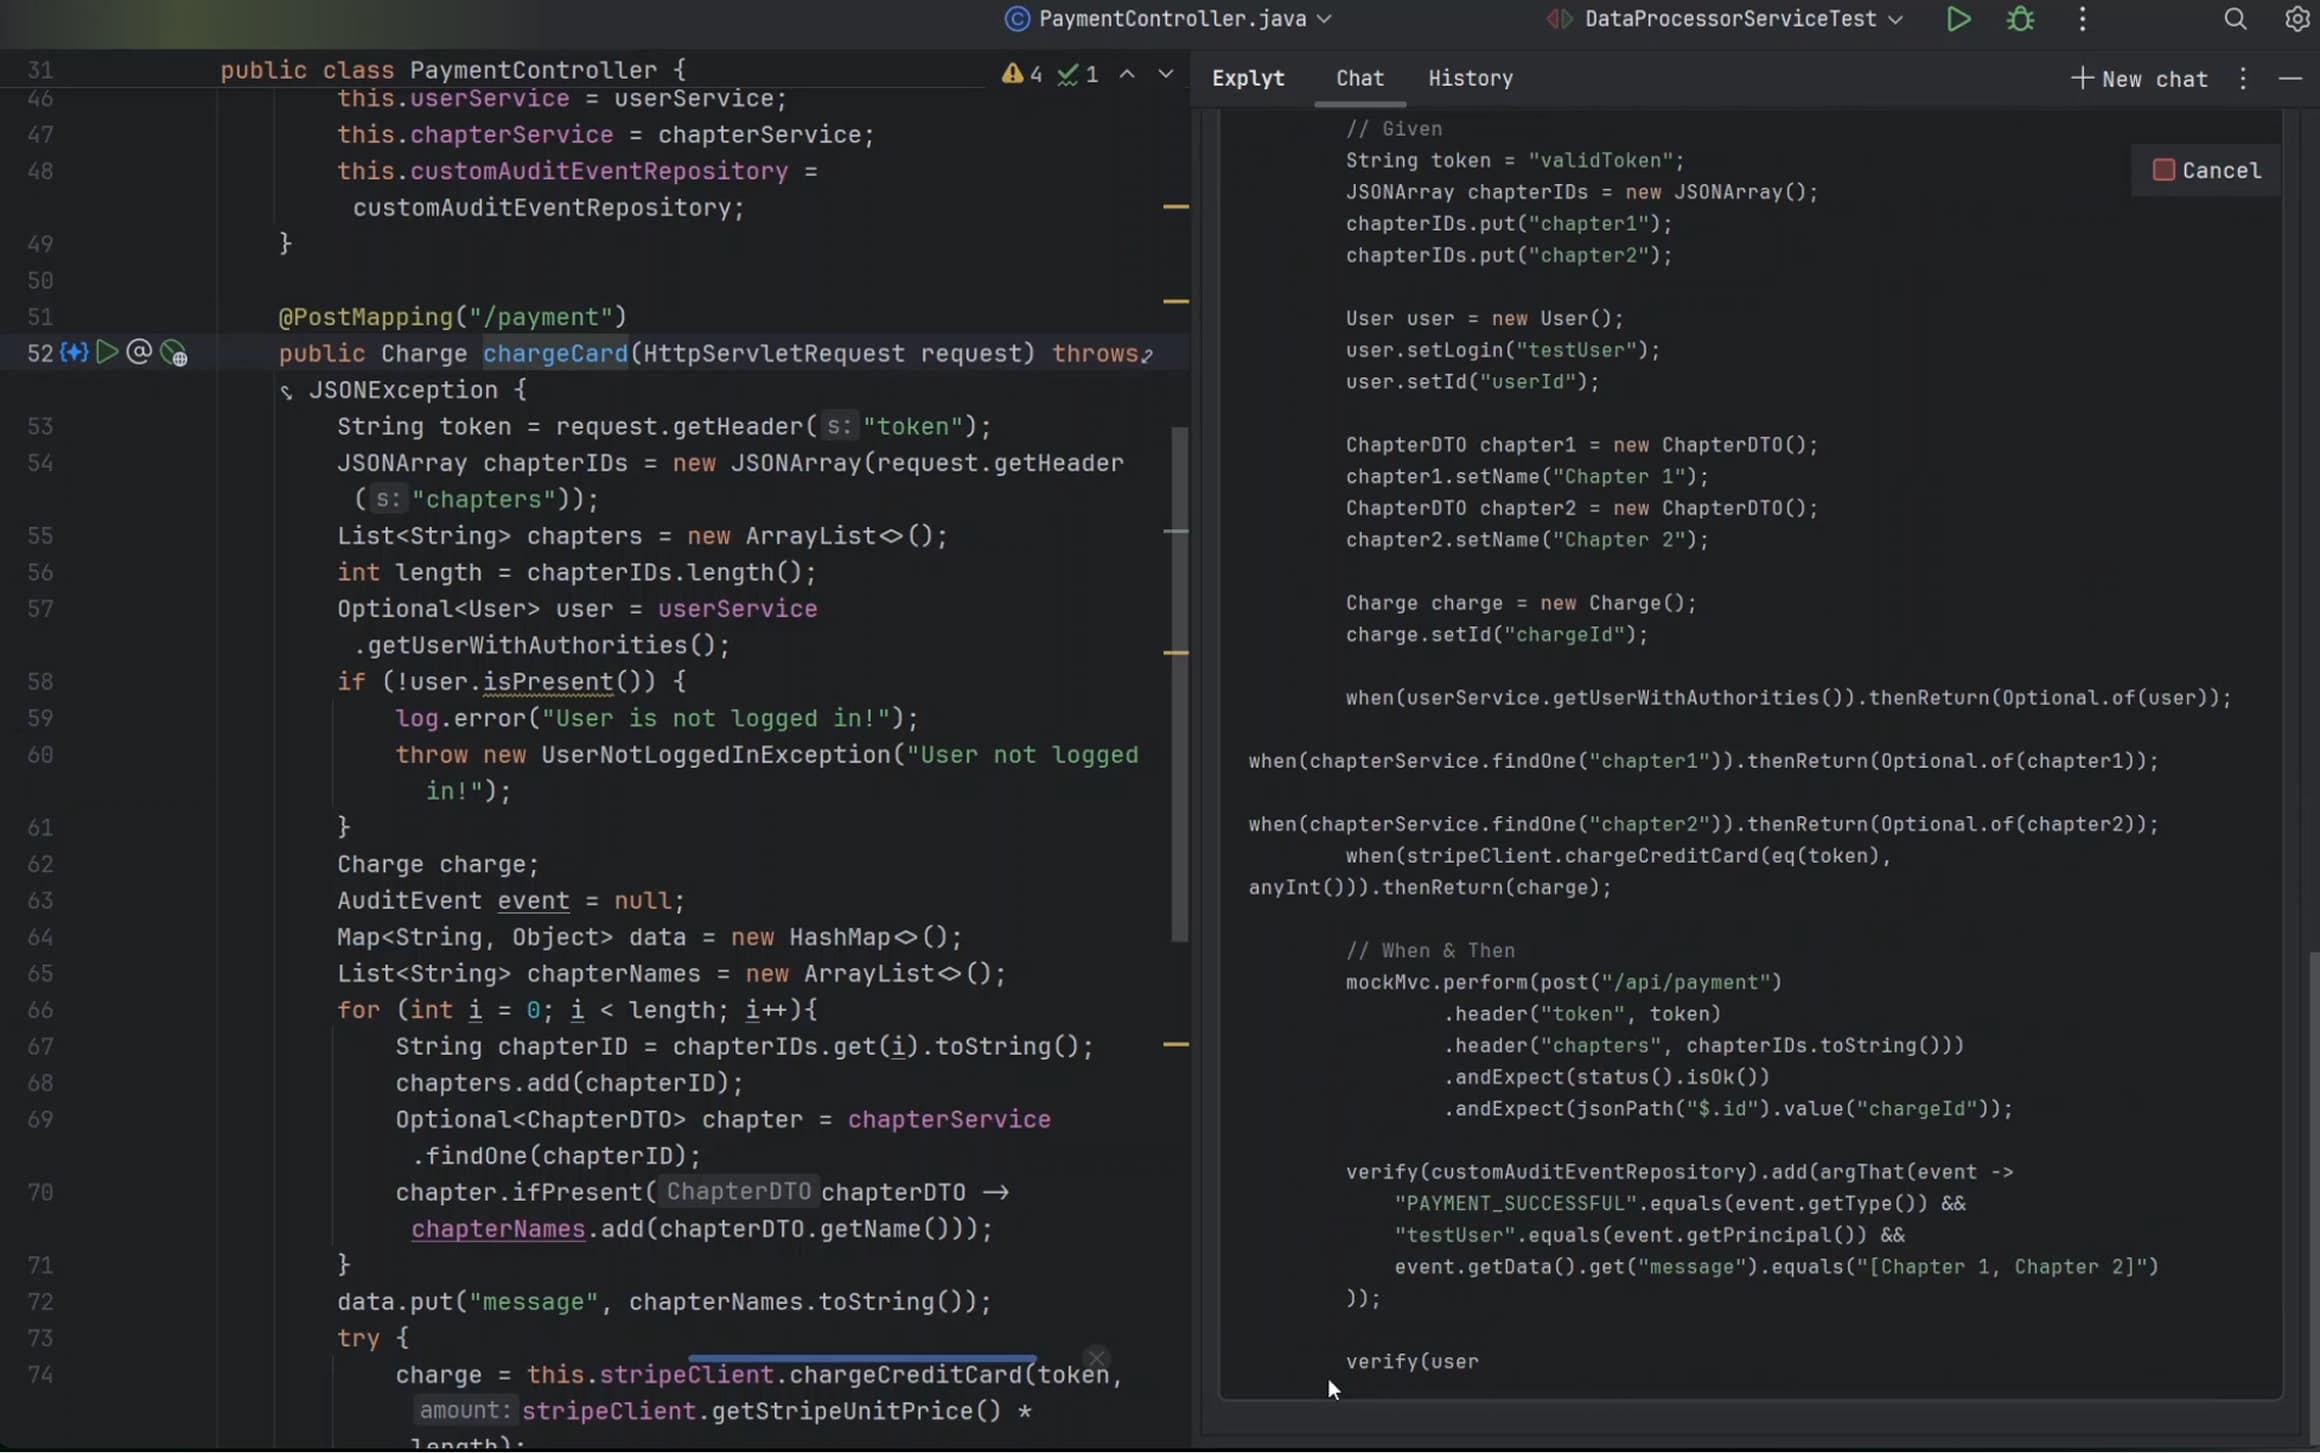
Task: Go to previous highlighted problem arrow
Action: click(1127, 74)
